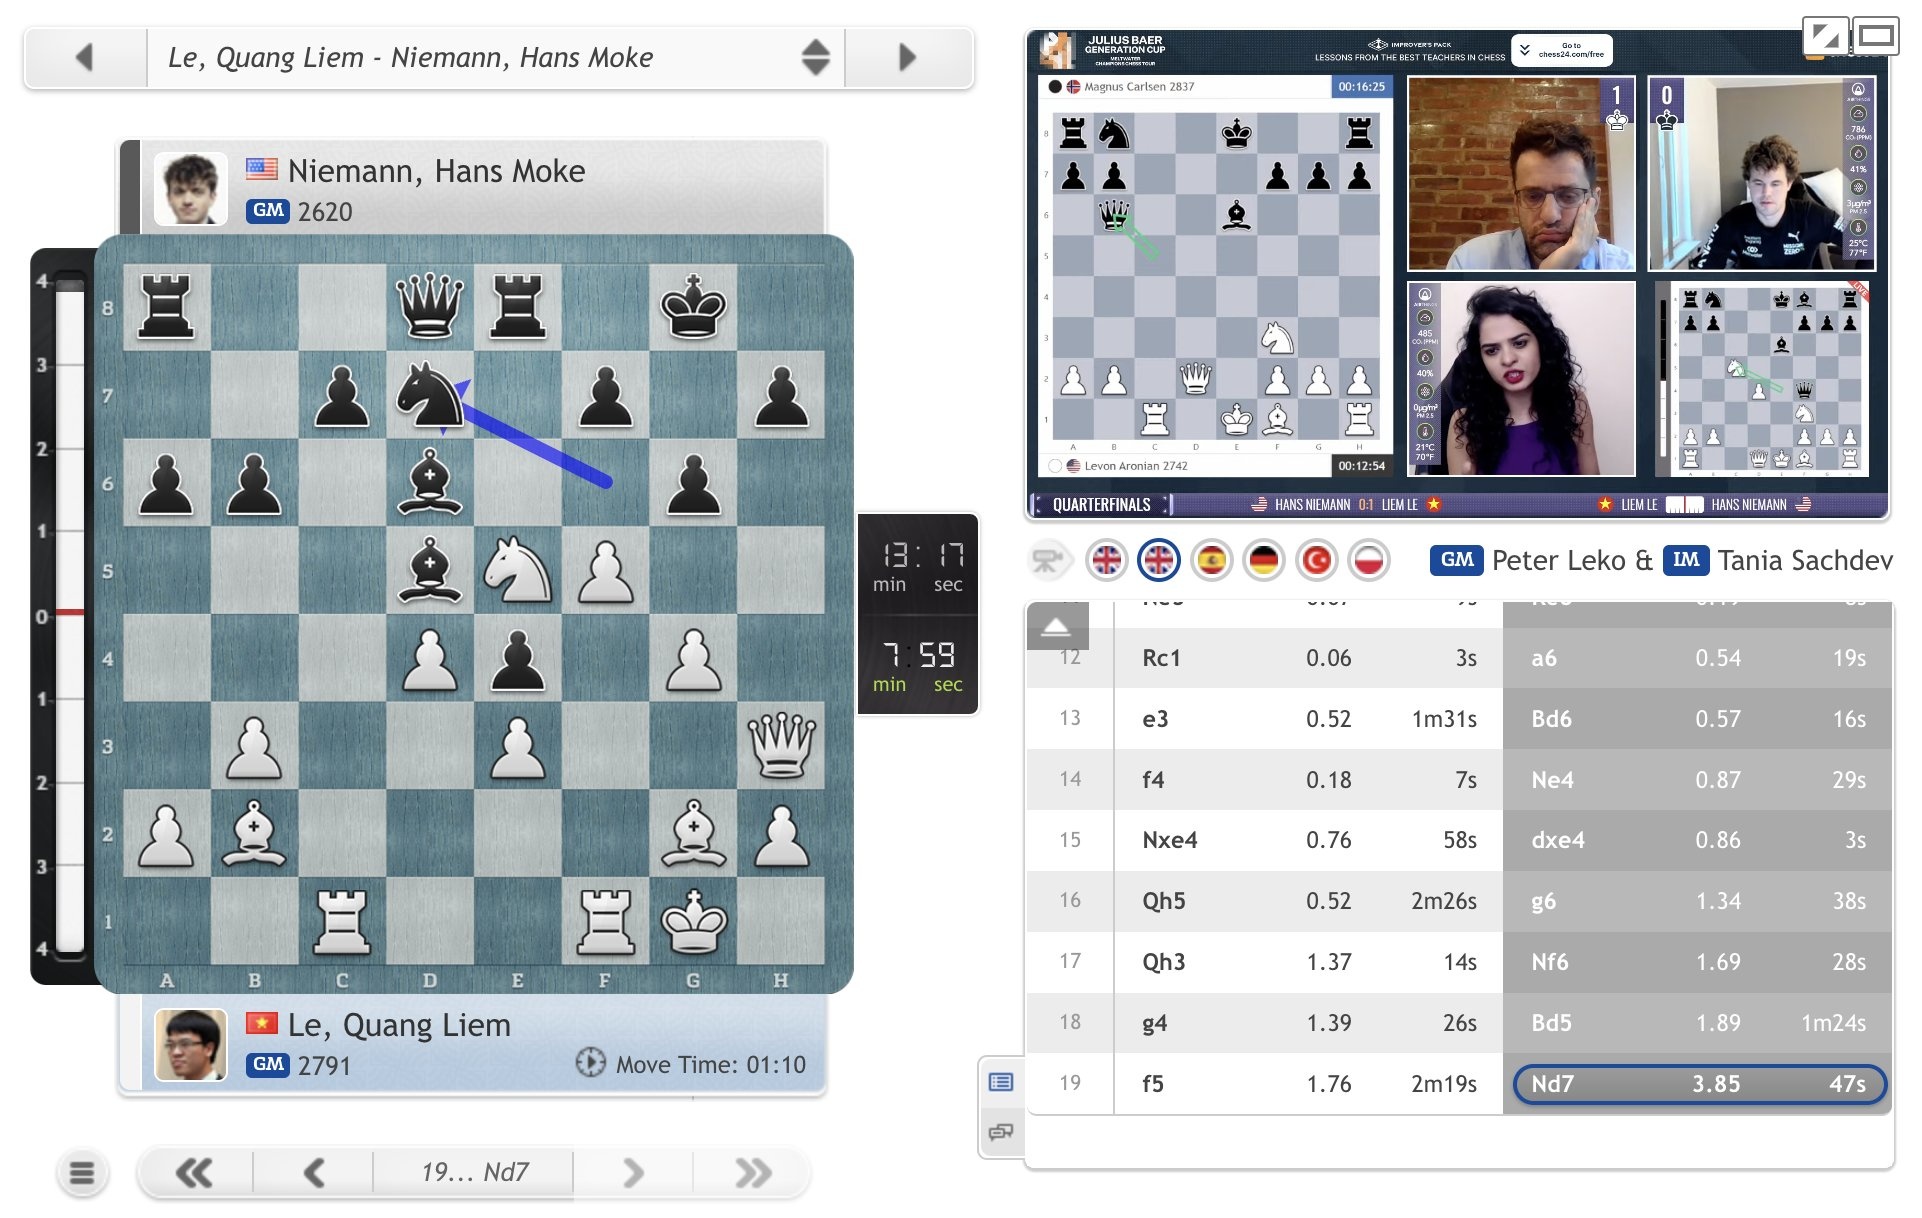Open the game selector dropdown arrows
The width and height of the screenshot is (1922, 1218).
pyautogui.click(x=815, y=57)
